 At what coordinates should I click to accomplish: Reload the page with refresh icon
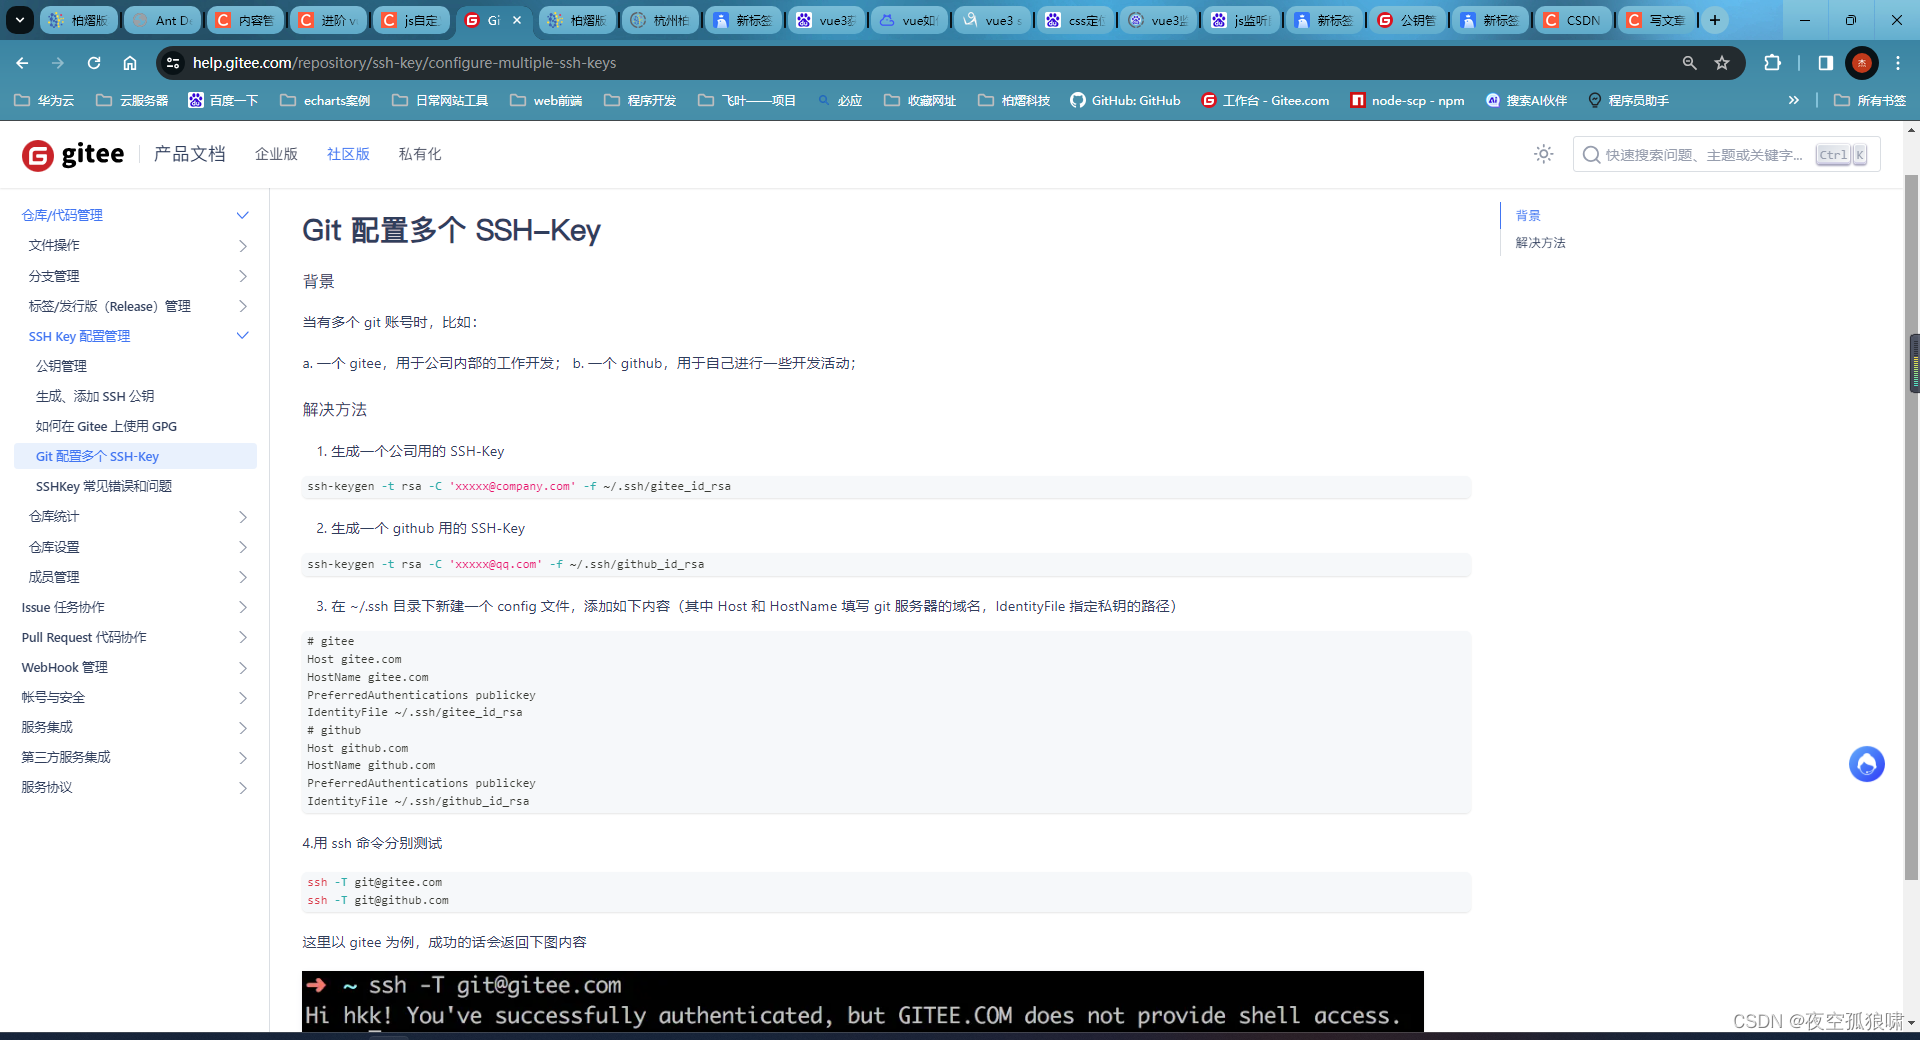94,63
